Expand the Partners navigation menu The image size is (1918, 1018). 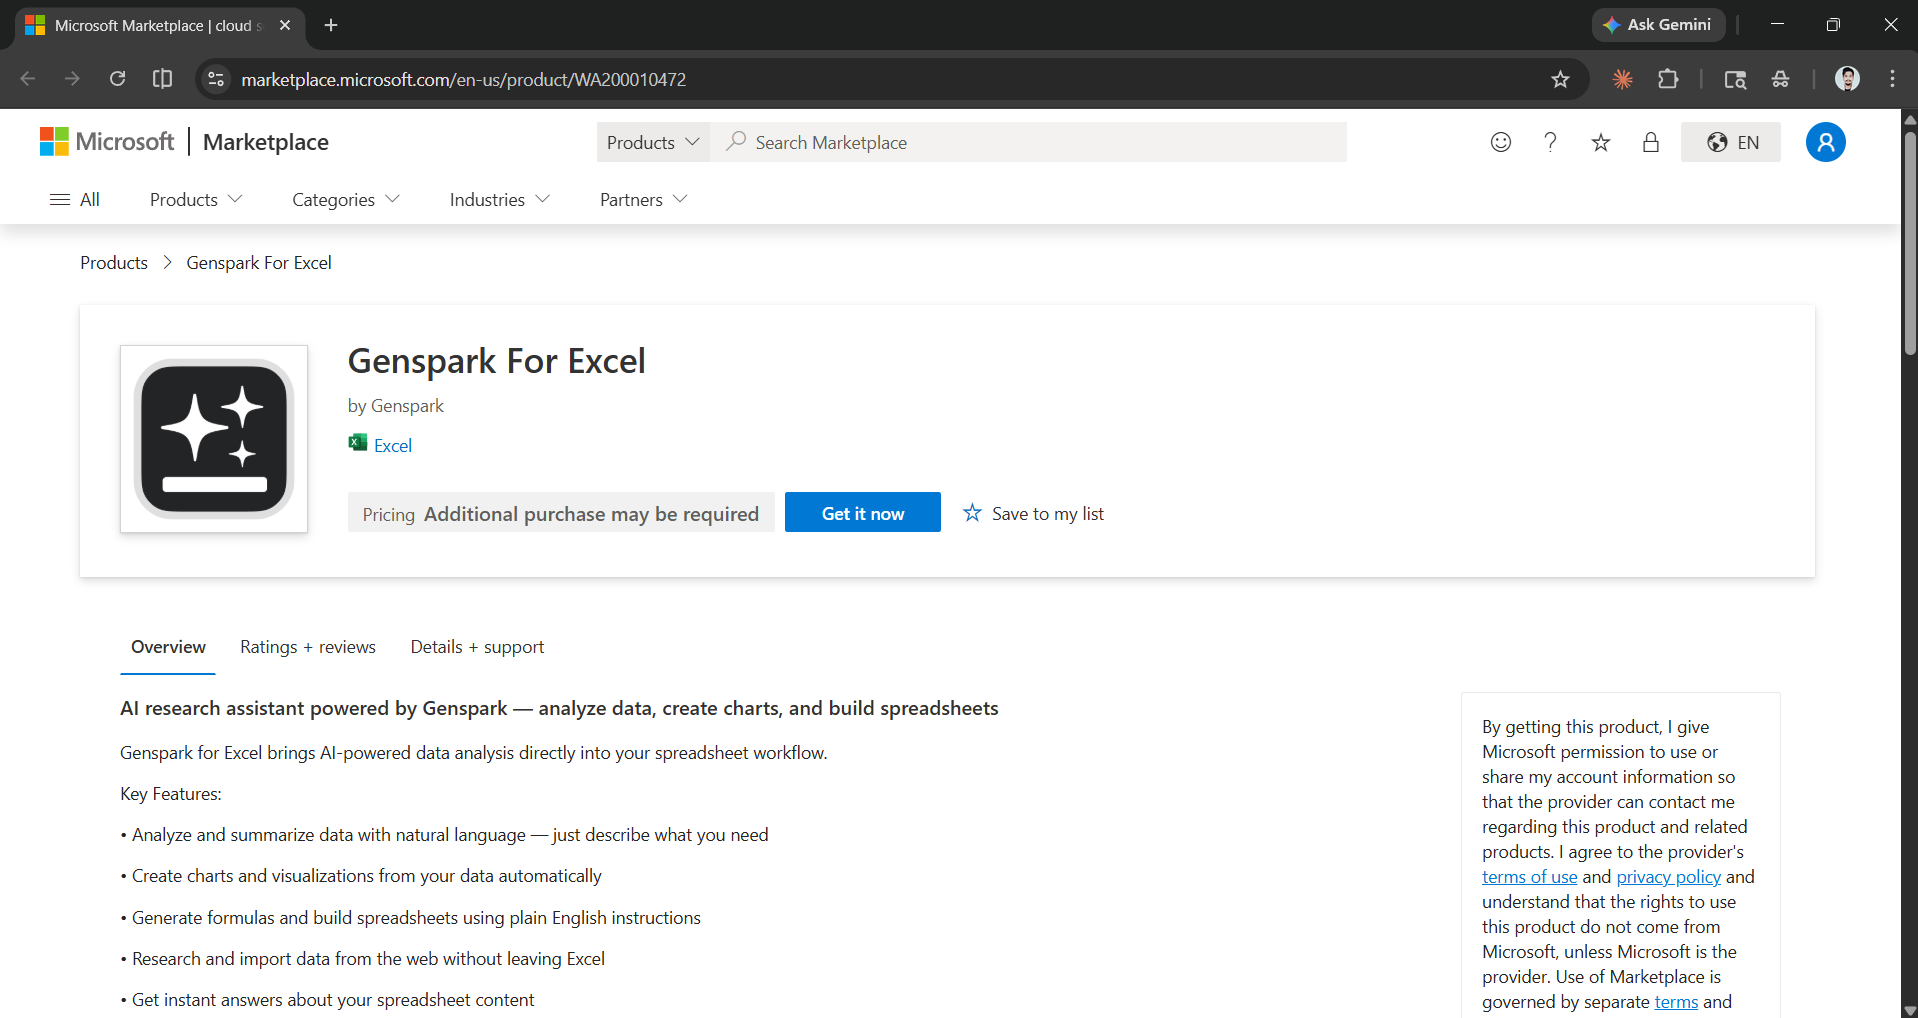tap(643, 199)
